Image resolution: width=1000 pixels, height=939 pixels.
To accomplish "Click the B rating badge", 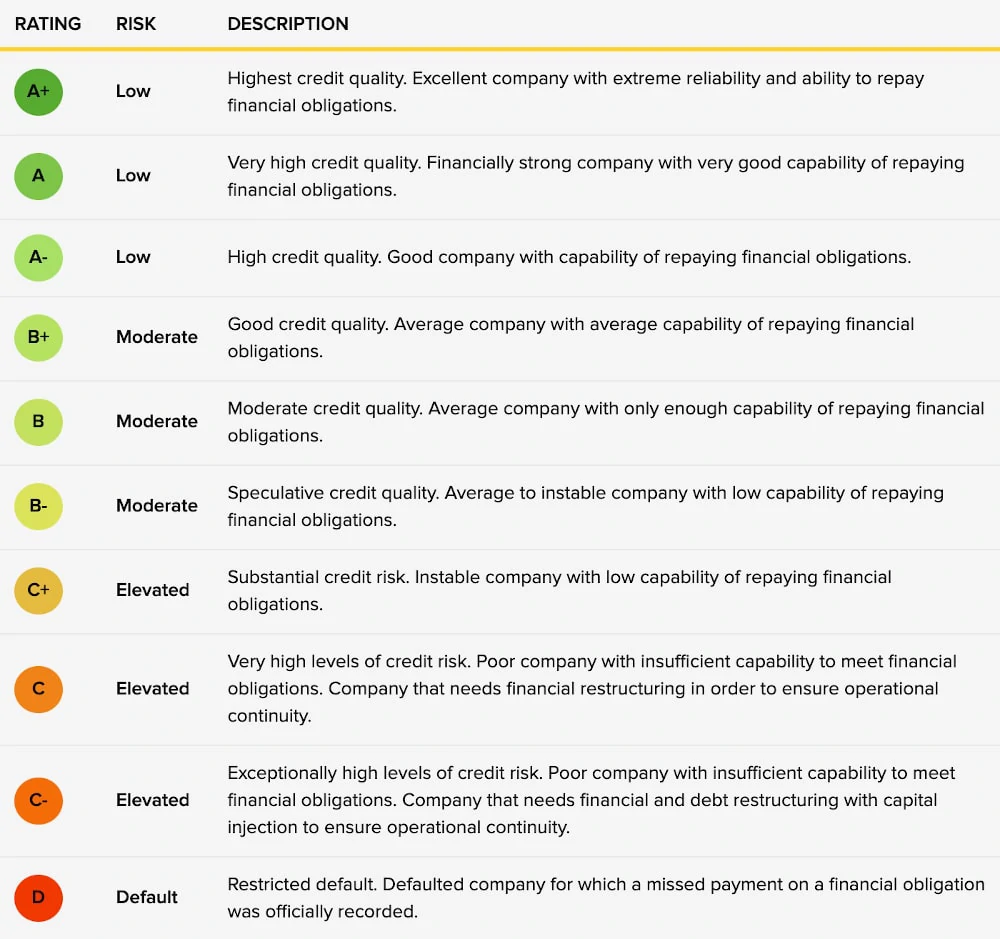I will click(x=38, y=422).
